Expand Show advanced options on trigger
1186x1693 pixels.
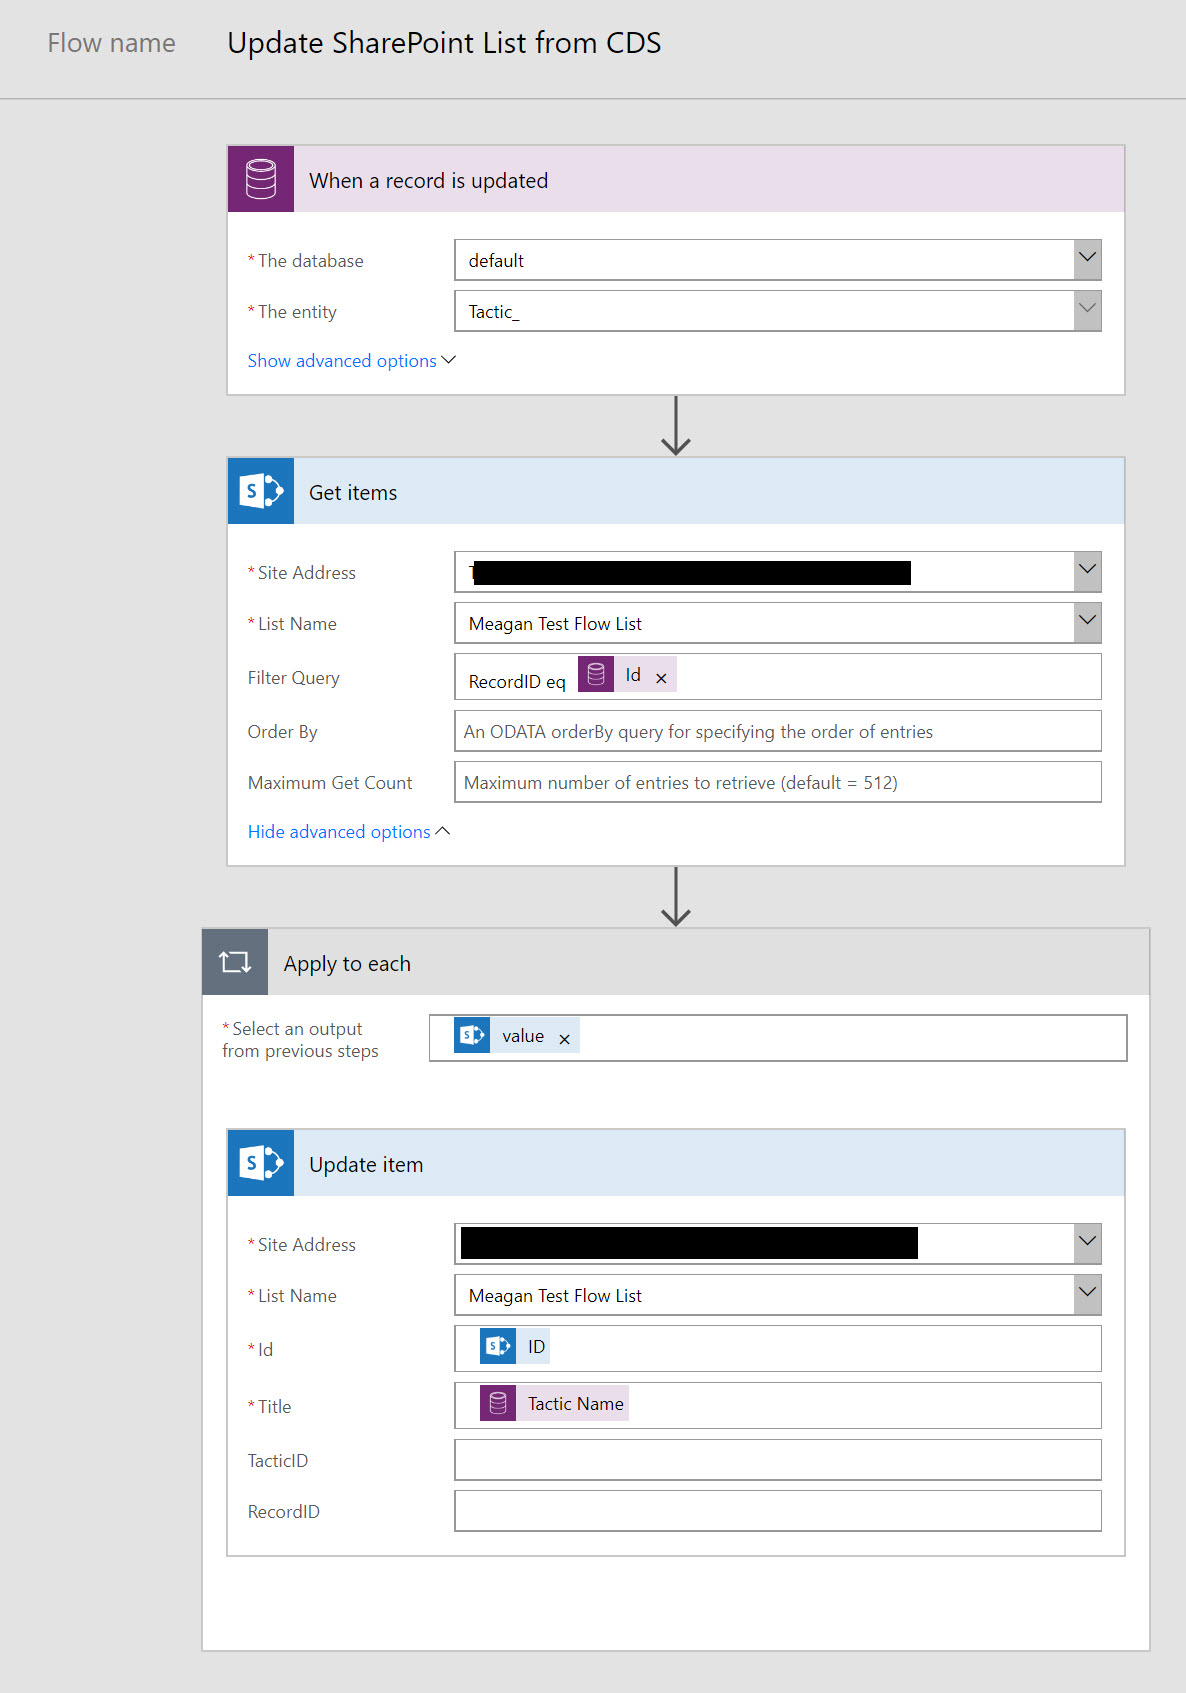[x=351, y=360]
